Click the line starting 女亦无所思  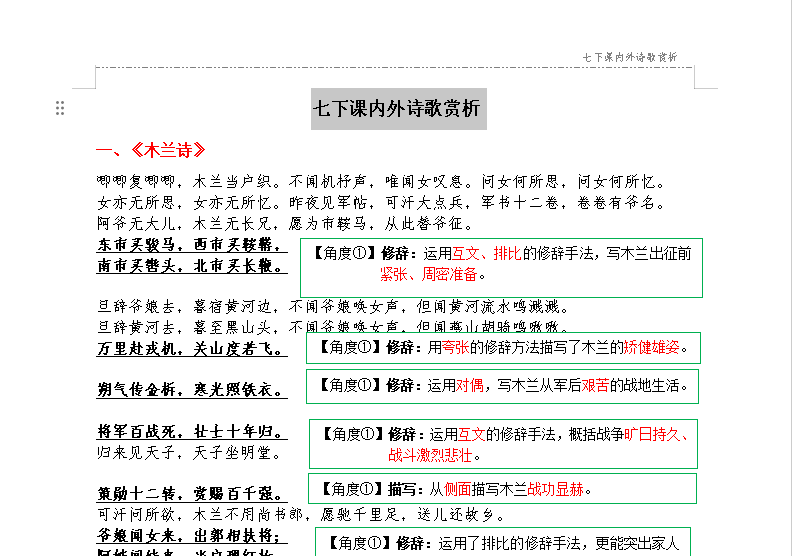pos(382,203)
